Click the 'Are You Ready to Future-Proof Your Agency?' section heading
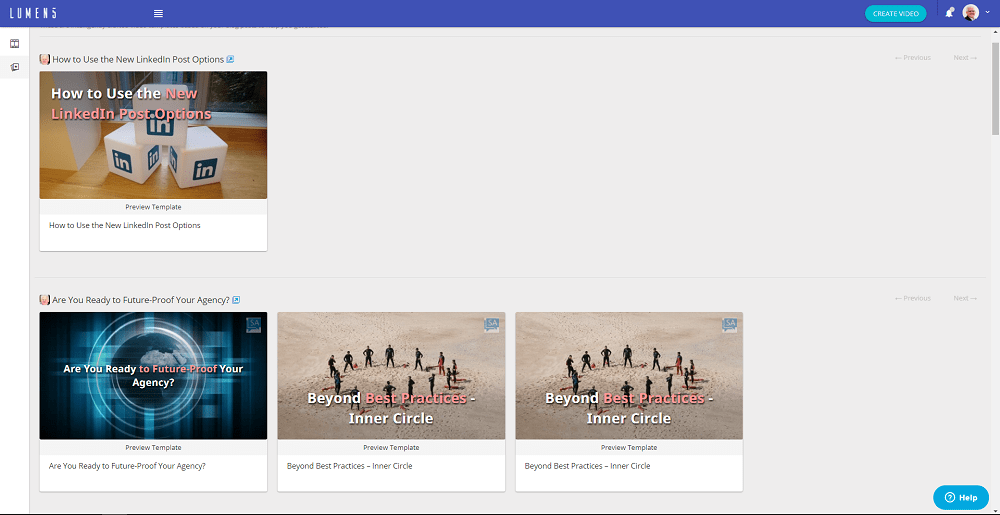This screenshot has height=515, width=1000. [x=141, y=300]
